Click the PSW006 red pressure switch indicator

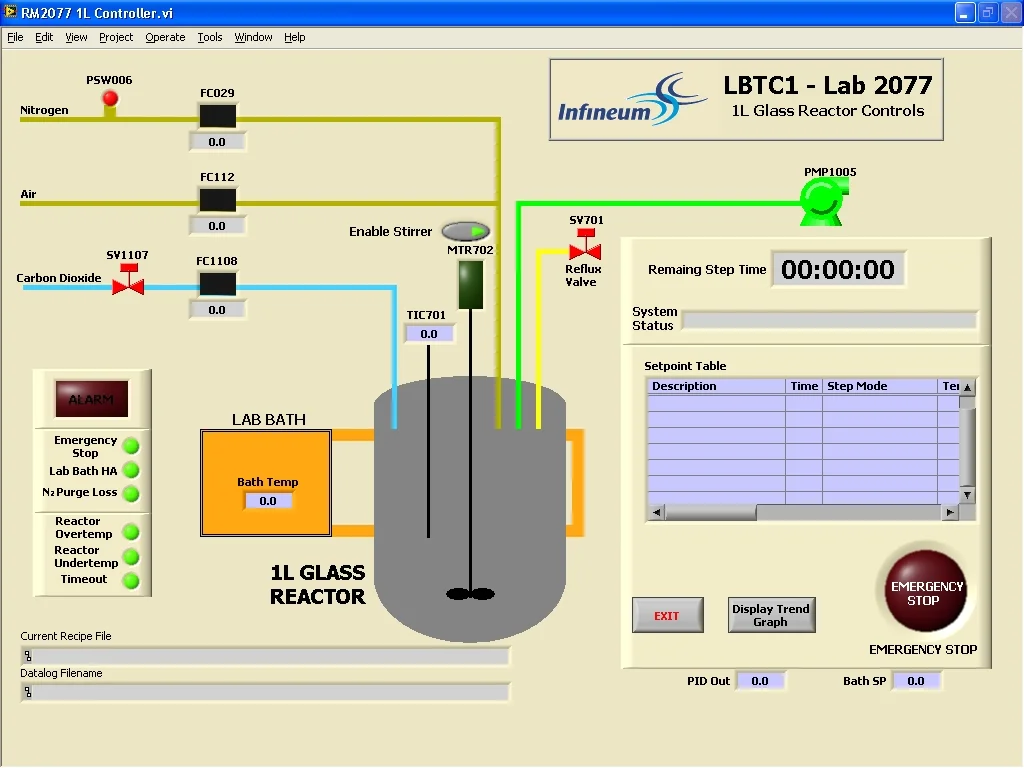point(110,99)
